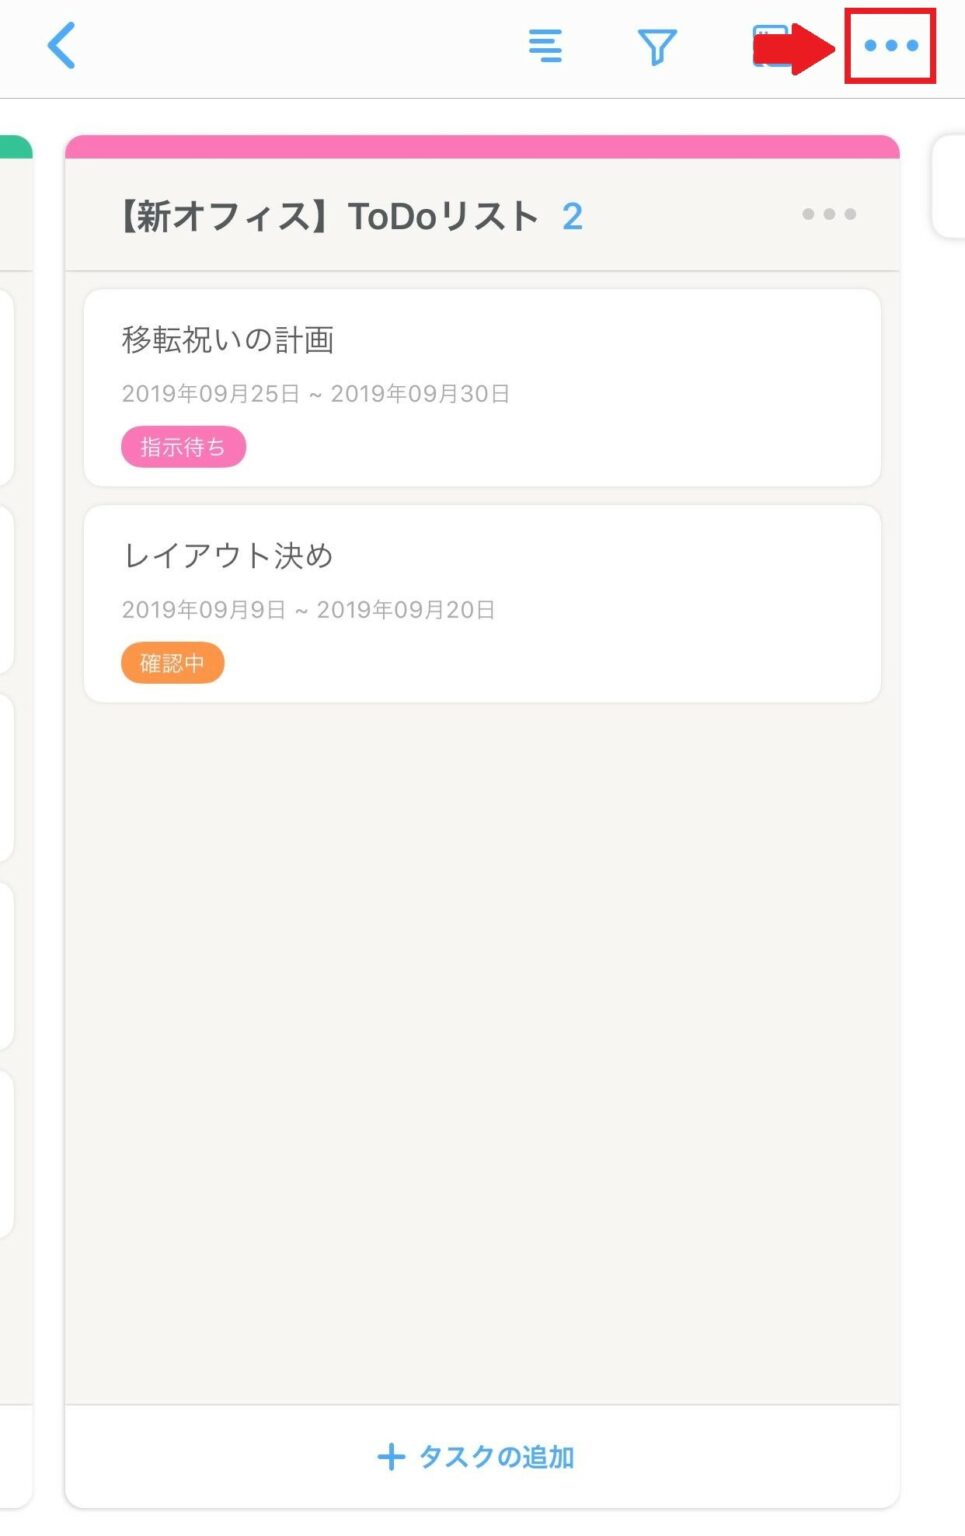Click the plus icon beside タスクの追加
This screenshot has height=1536, width=965.
(x=391, y=1457)
